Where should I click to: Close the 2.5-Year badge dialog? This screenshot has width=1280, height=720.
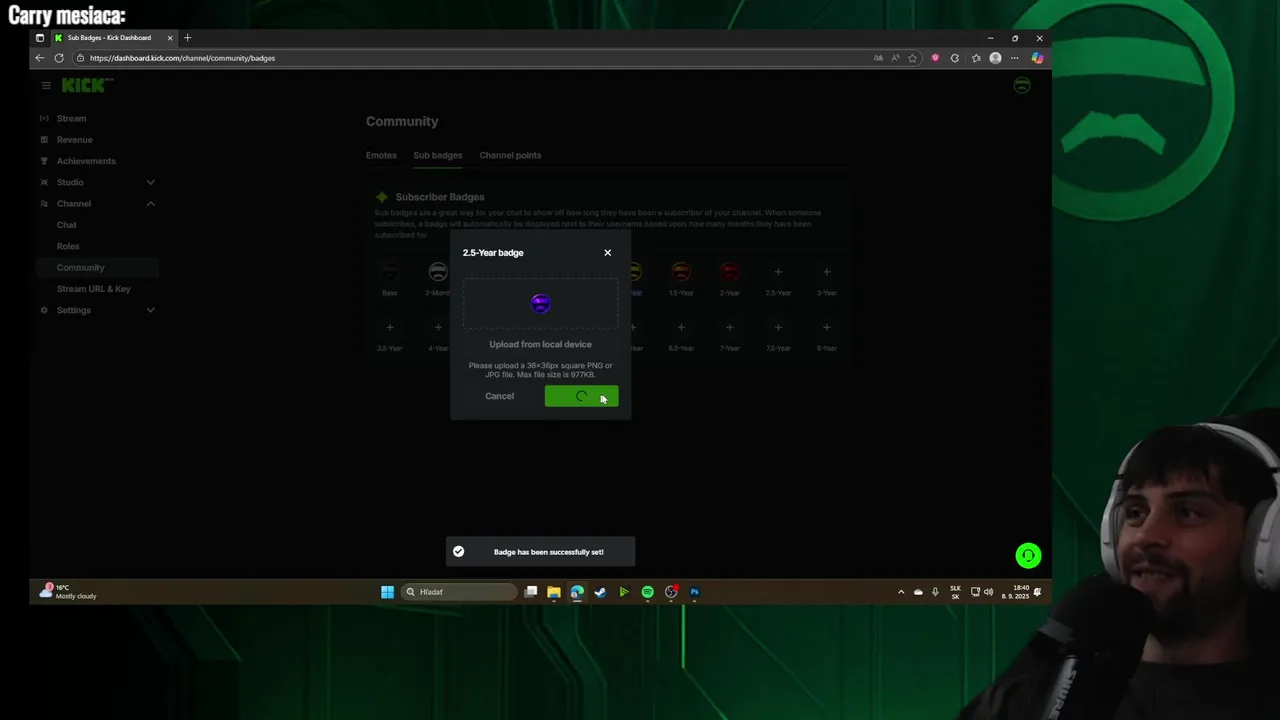point(607,252)
